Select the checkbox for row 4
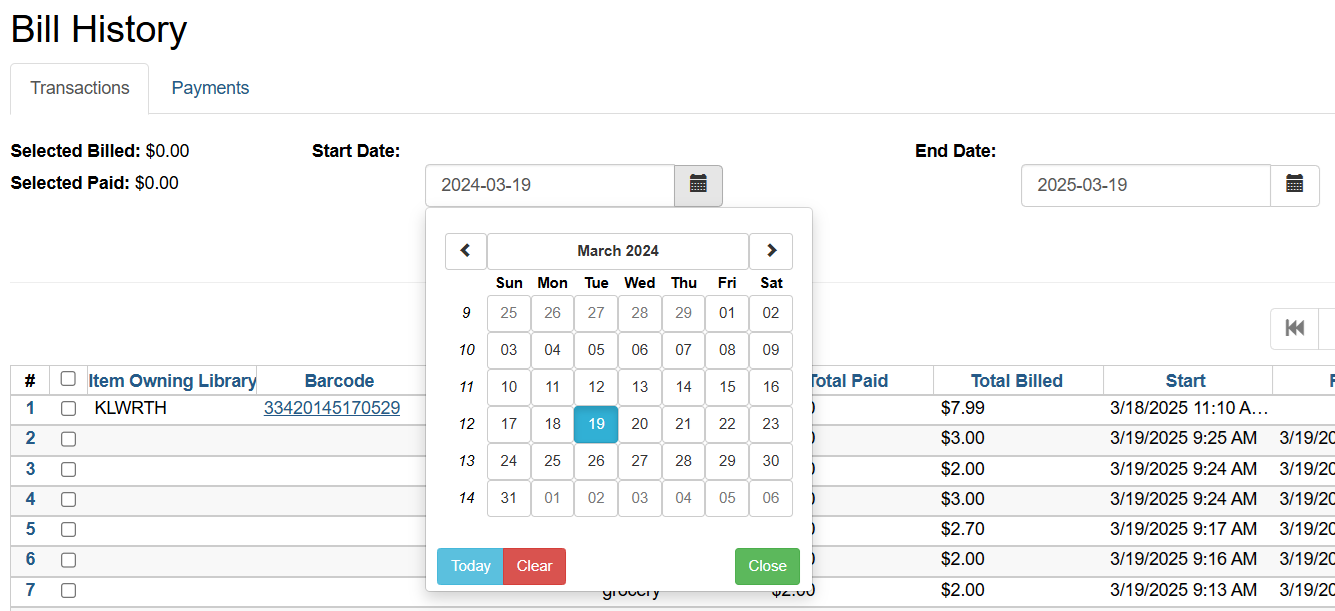This screenshot has height=611, width=1335. (68, 499)
